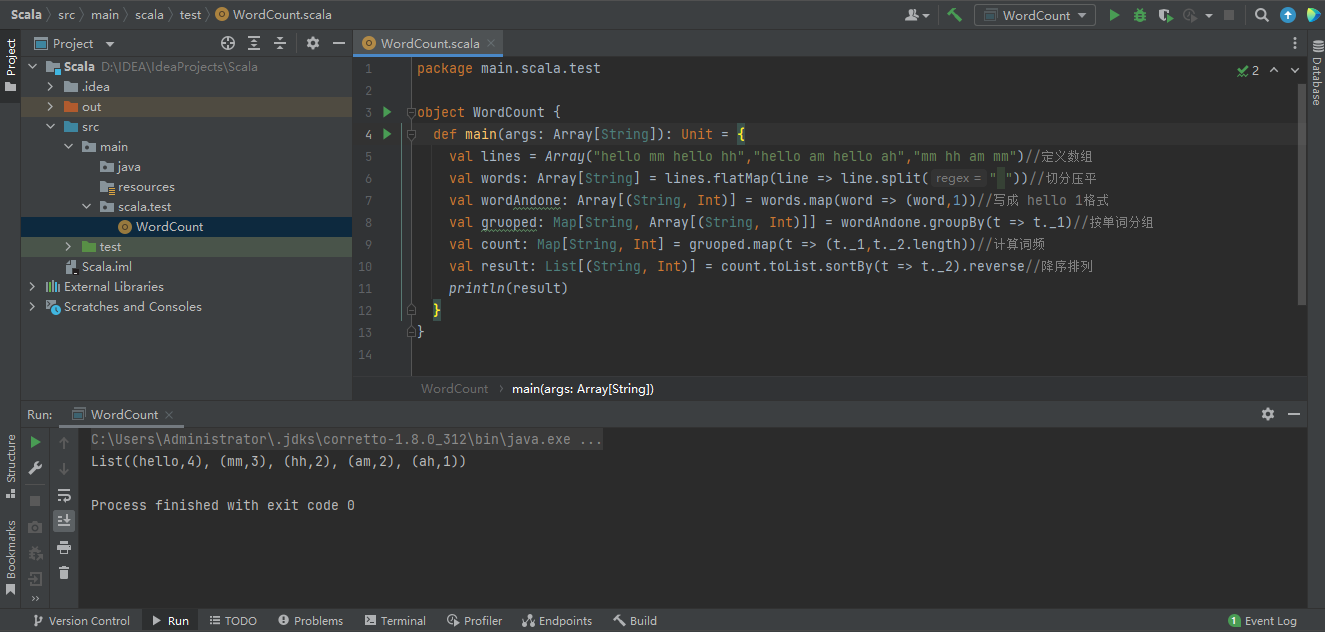Clear console output with the trash icon
This screenshot has width=1325, height=632.
[64, 573]
